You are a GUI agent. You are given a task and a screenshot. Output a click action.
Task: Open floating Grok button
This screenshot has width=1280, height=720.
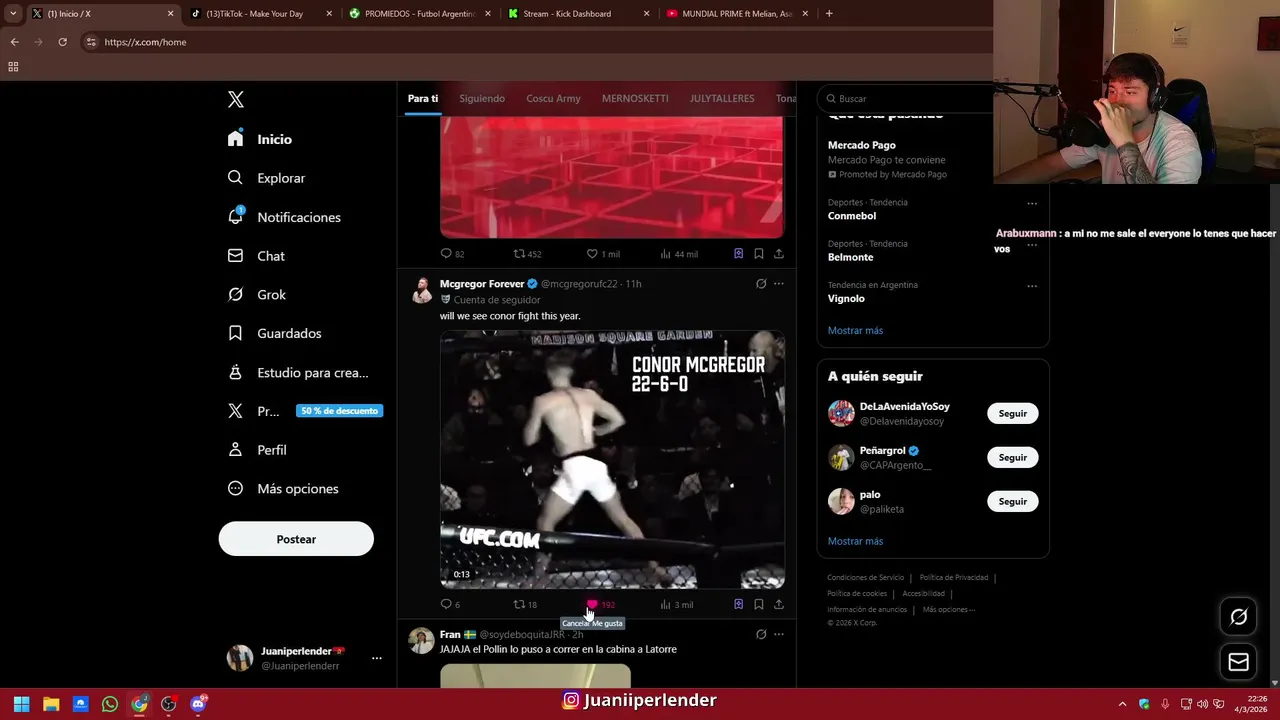(1238, 617)
